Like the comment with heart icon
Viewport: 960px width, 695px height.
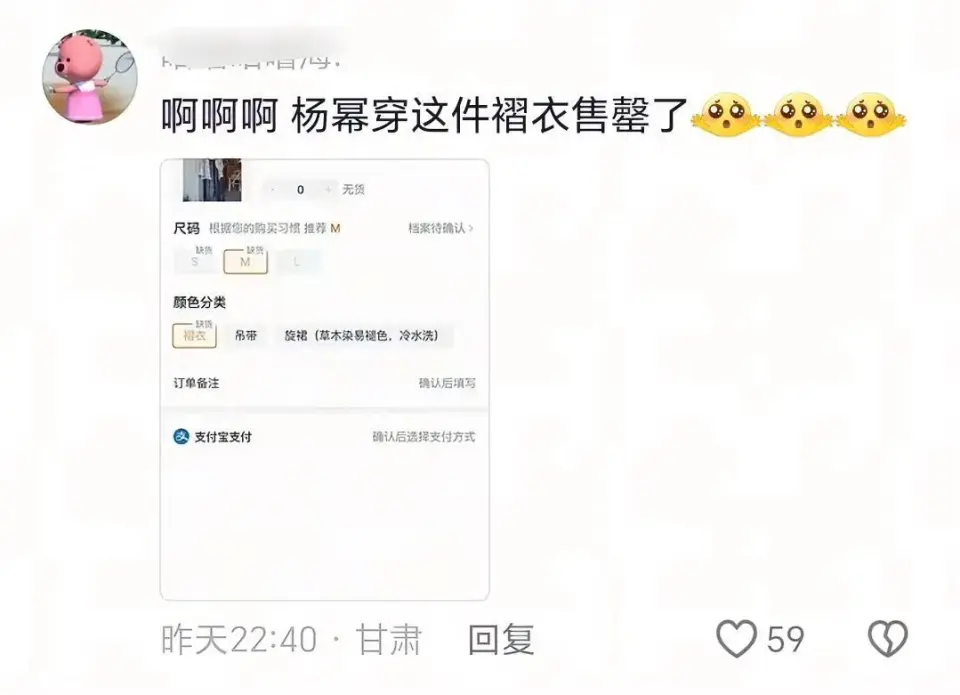click(737, 639)
